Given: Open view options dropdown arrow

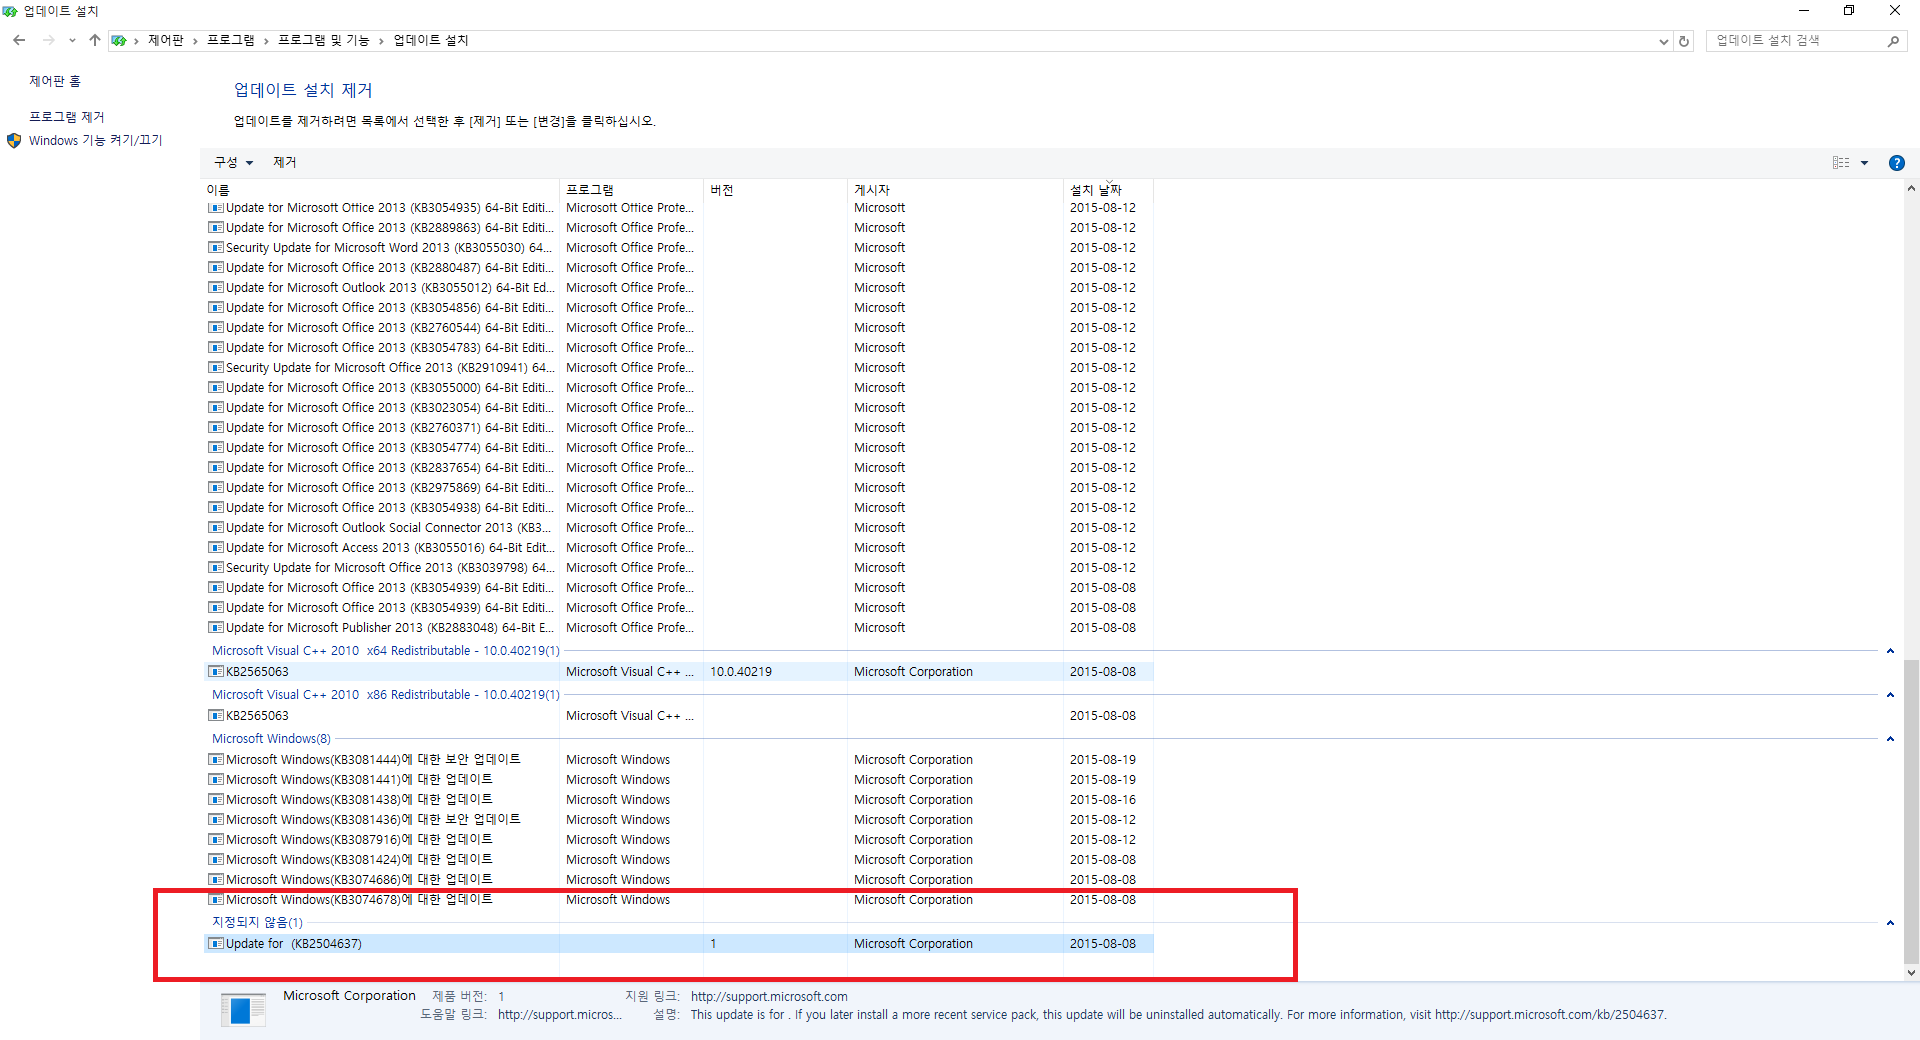Looking at the screenshot, I should (1865, 163).
